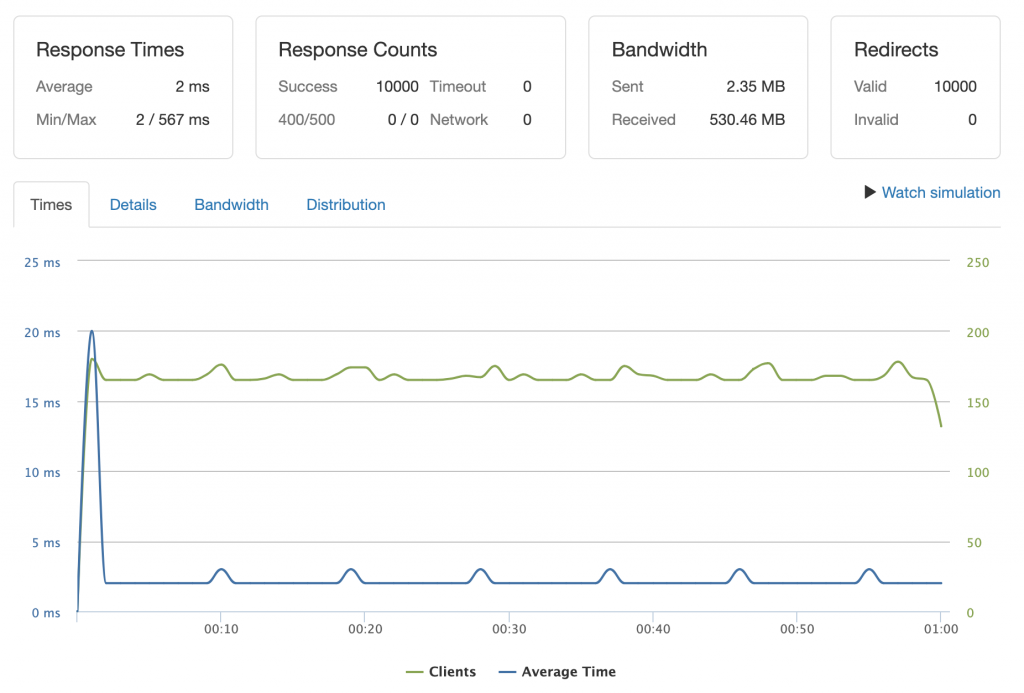Toggle the Clients legend entry
1024x693 pixels.
click(441, 671)
